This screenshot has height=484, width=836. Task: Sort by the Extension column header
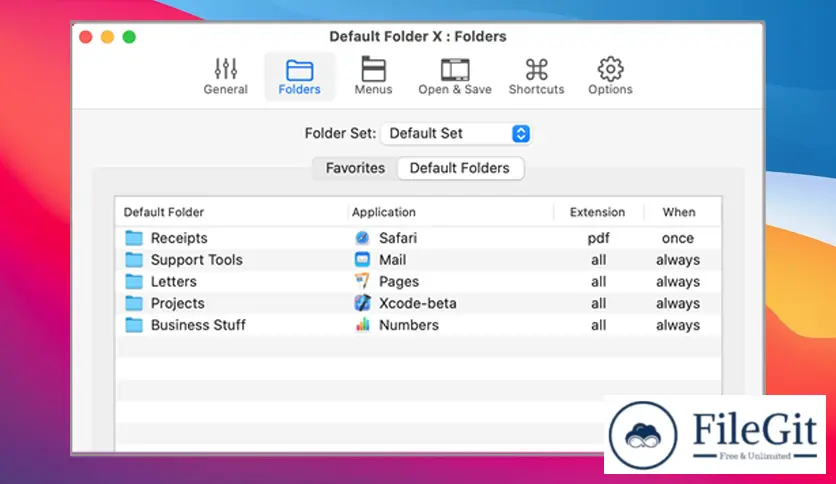pyautogui.click(x=597, y=212)
